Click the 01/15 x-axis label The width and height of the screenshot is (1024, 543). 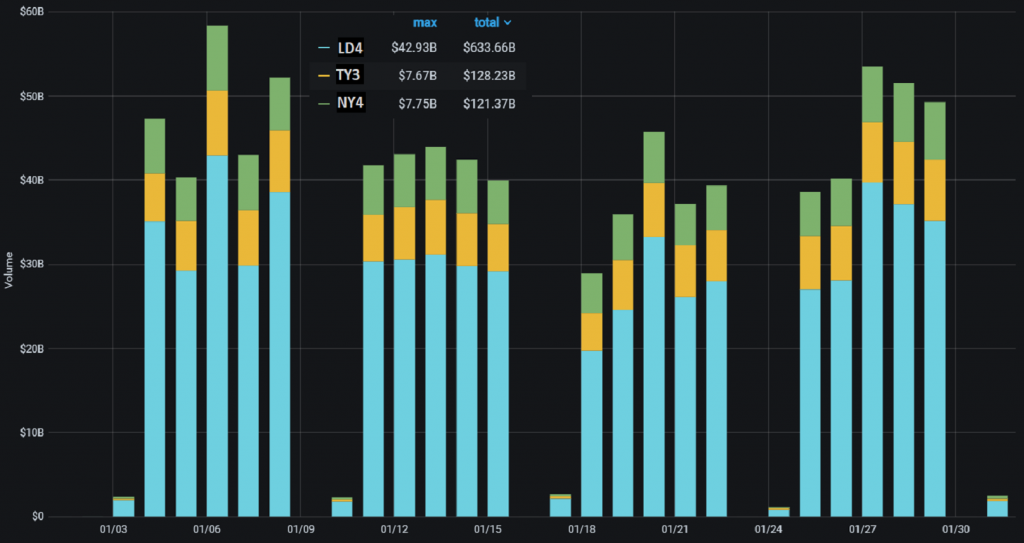click(x=488, y=528)
